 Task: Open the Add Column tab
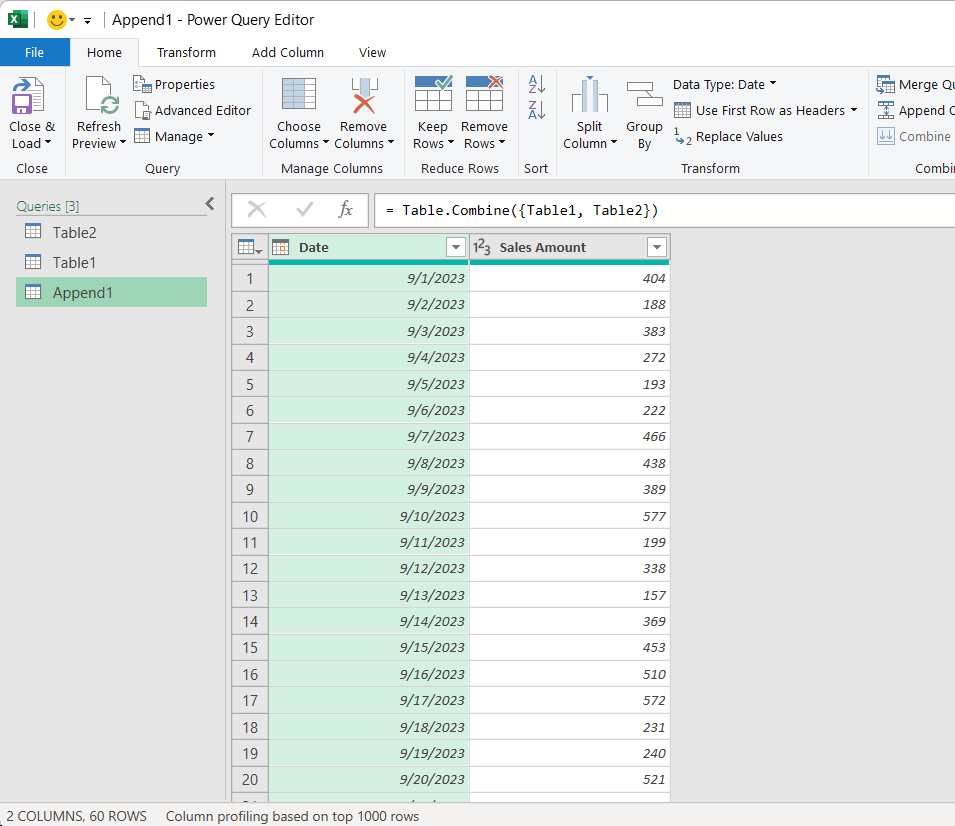tap(288, 53)
